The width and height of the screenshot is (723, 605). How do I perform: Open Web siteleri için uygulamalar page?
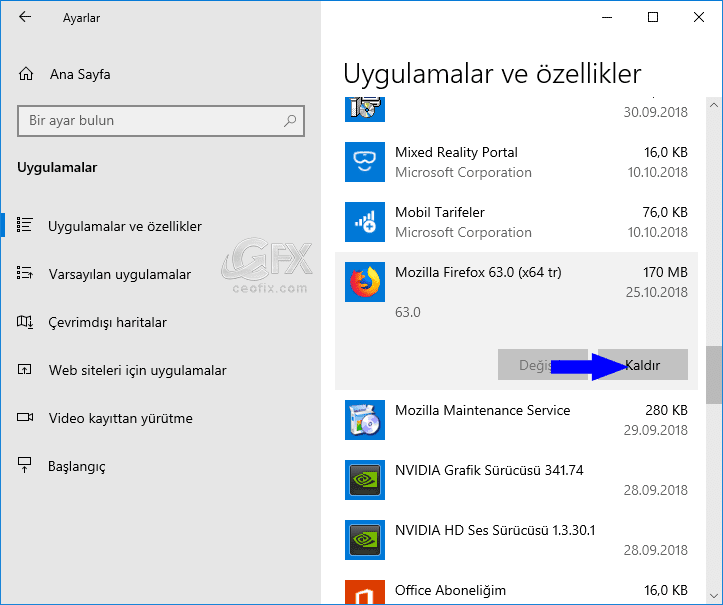pyautogui.click(x=137, y=370)
